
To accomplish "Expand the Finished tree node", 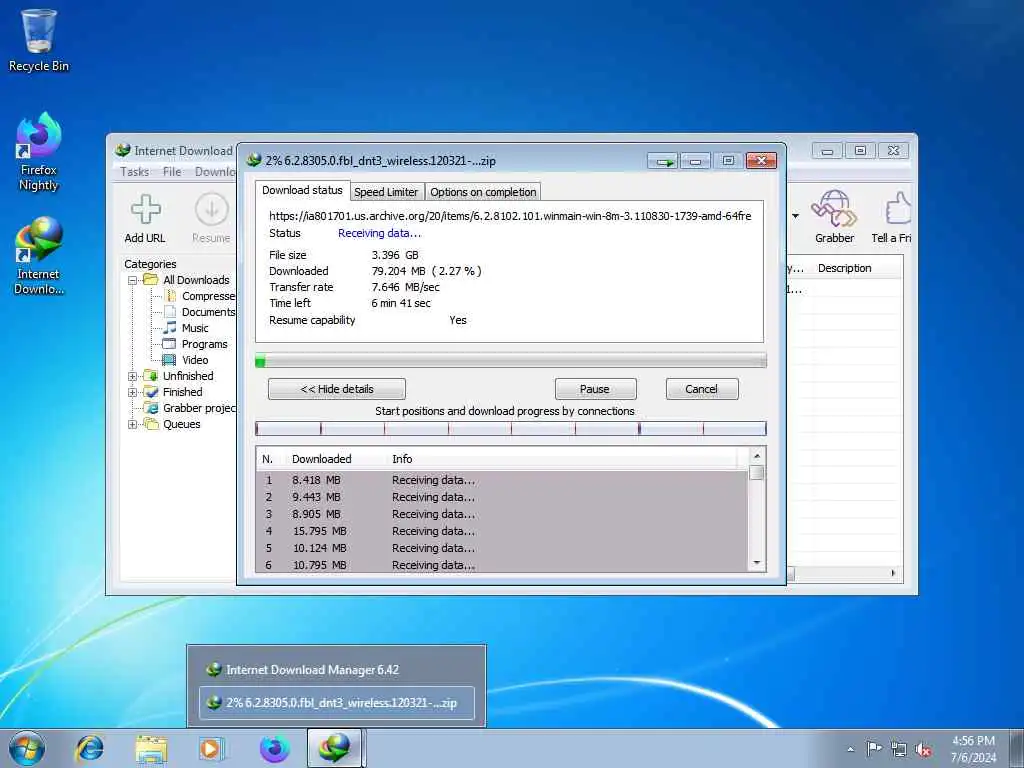I will (x=133, y=392).
